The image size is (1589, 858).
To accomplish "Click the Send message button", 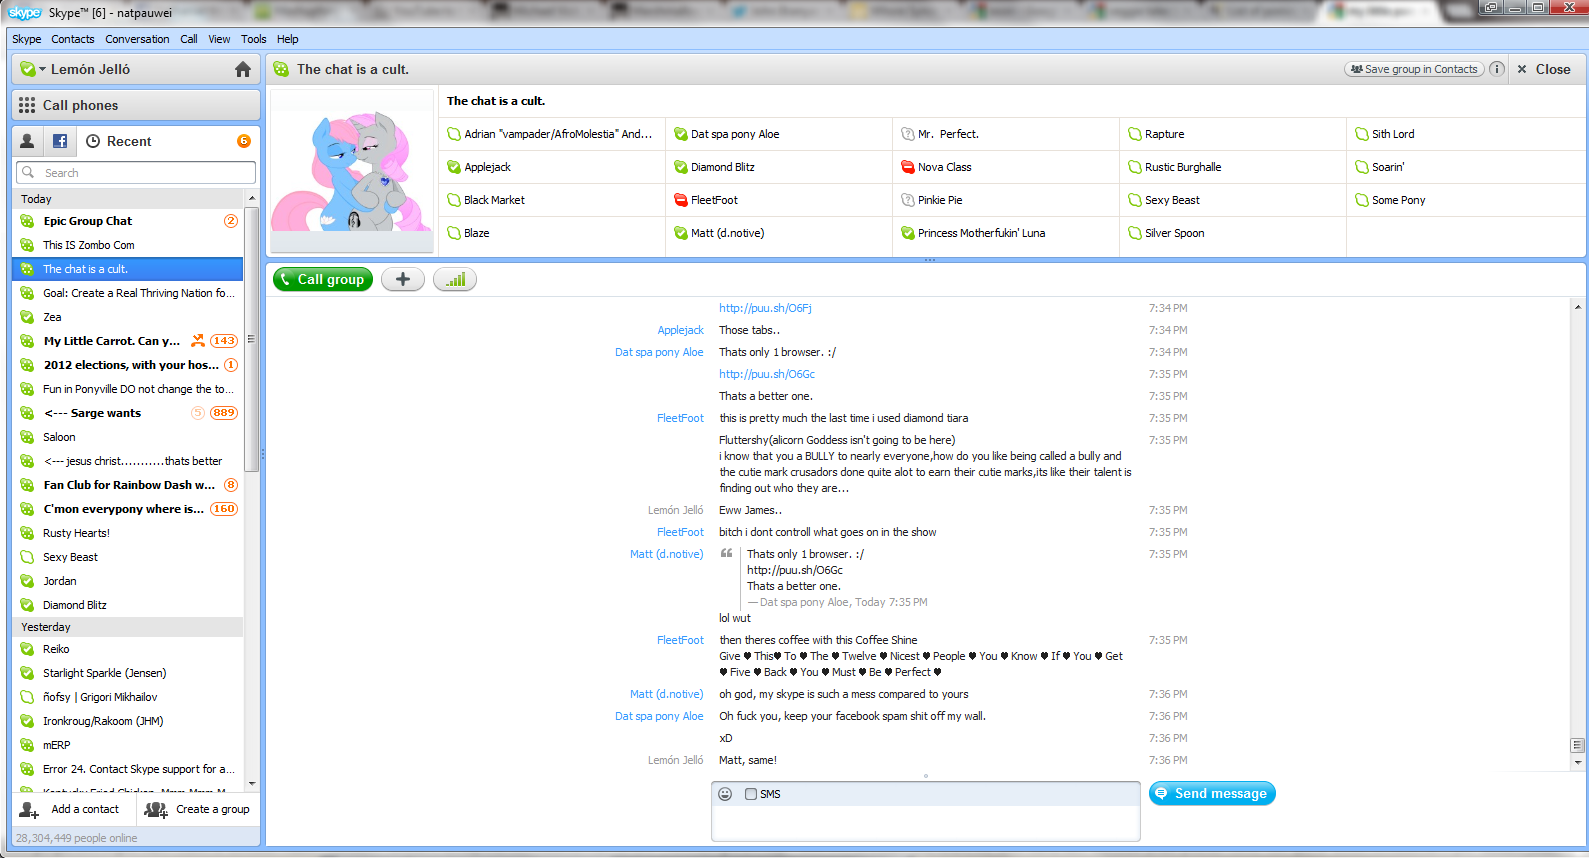I will (1212, 793).
